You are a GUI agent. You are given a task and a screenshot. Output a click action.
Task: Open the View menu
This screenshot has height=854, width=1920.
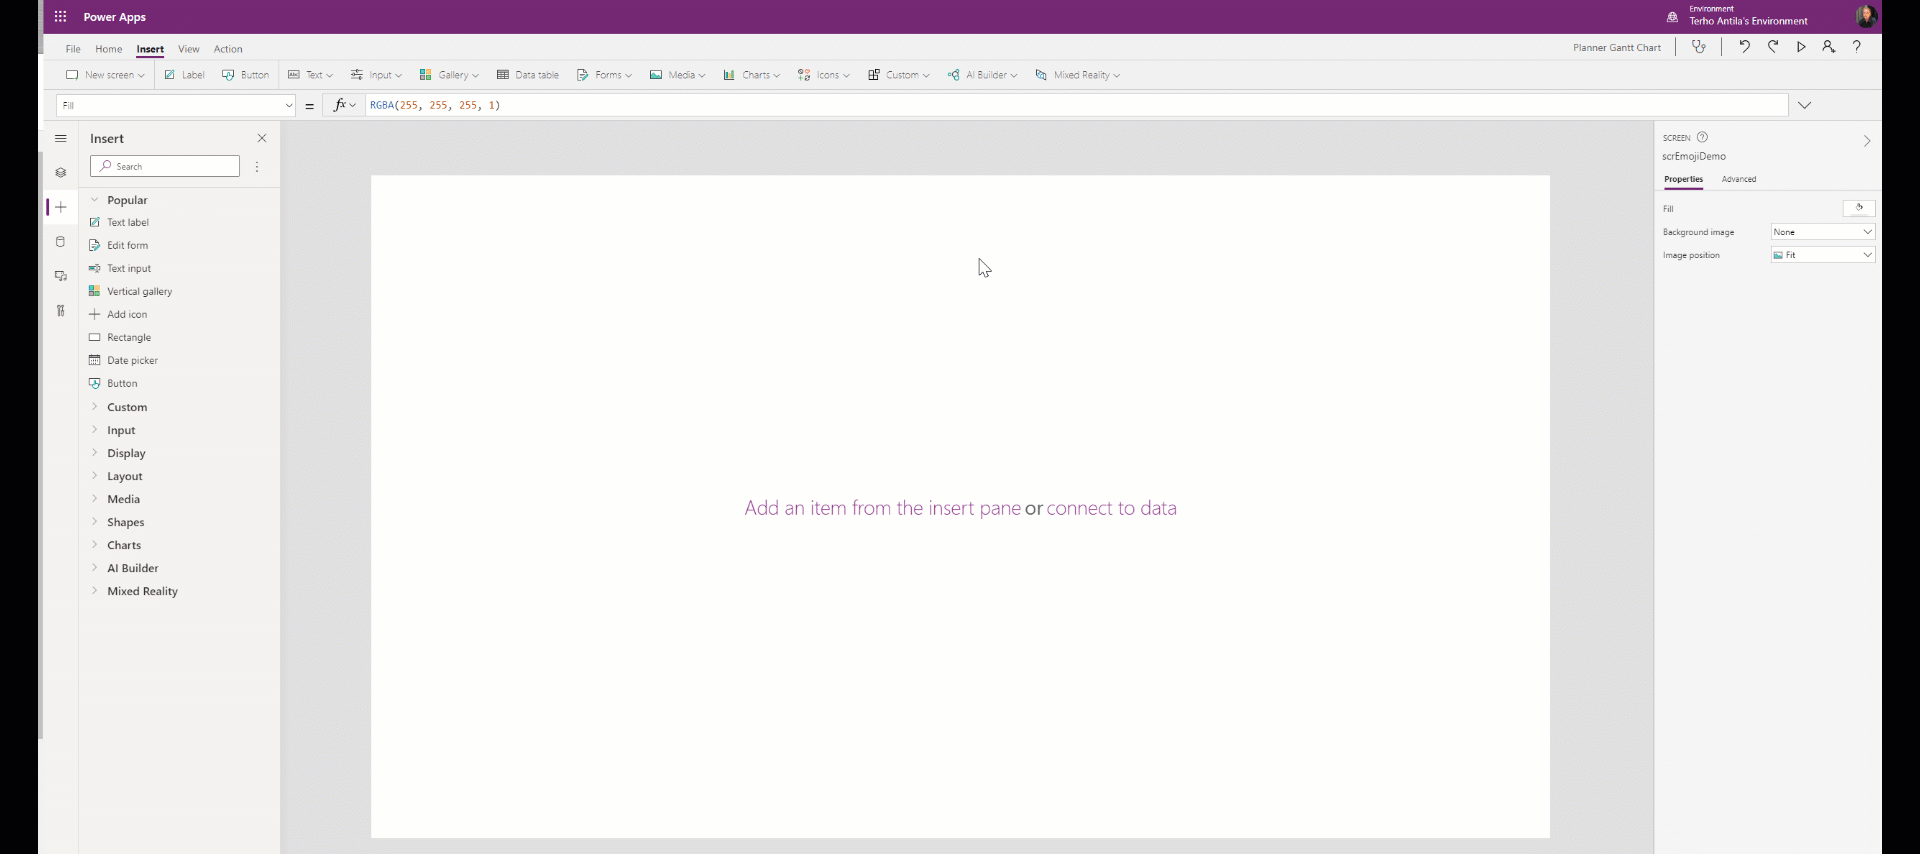188,49
